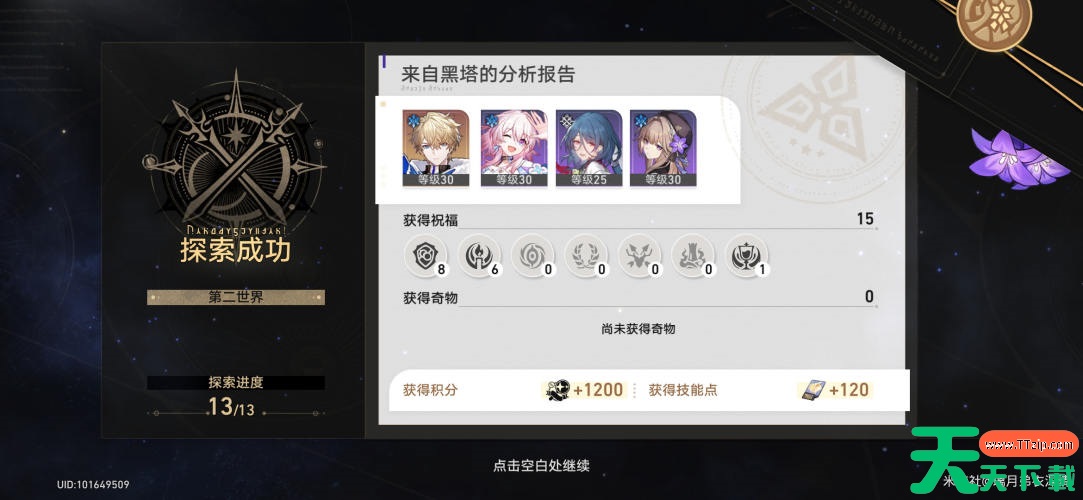Viewport: 1083px width, 500px height.
Task: Click the 探索进度 13/13 progress indicator
Action: [236, 397]
